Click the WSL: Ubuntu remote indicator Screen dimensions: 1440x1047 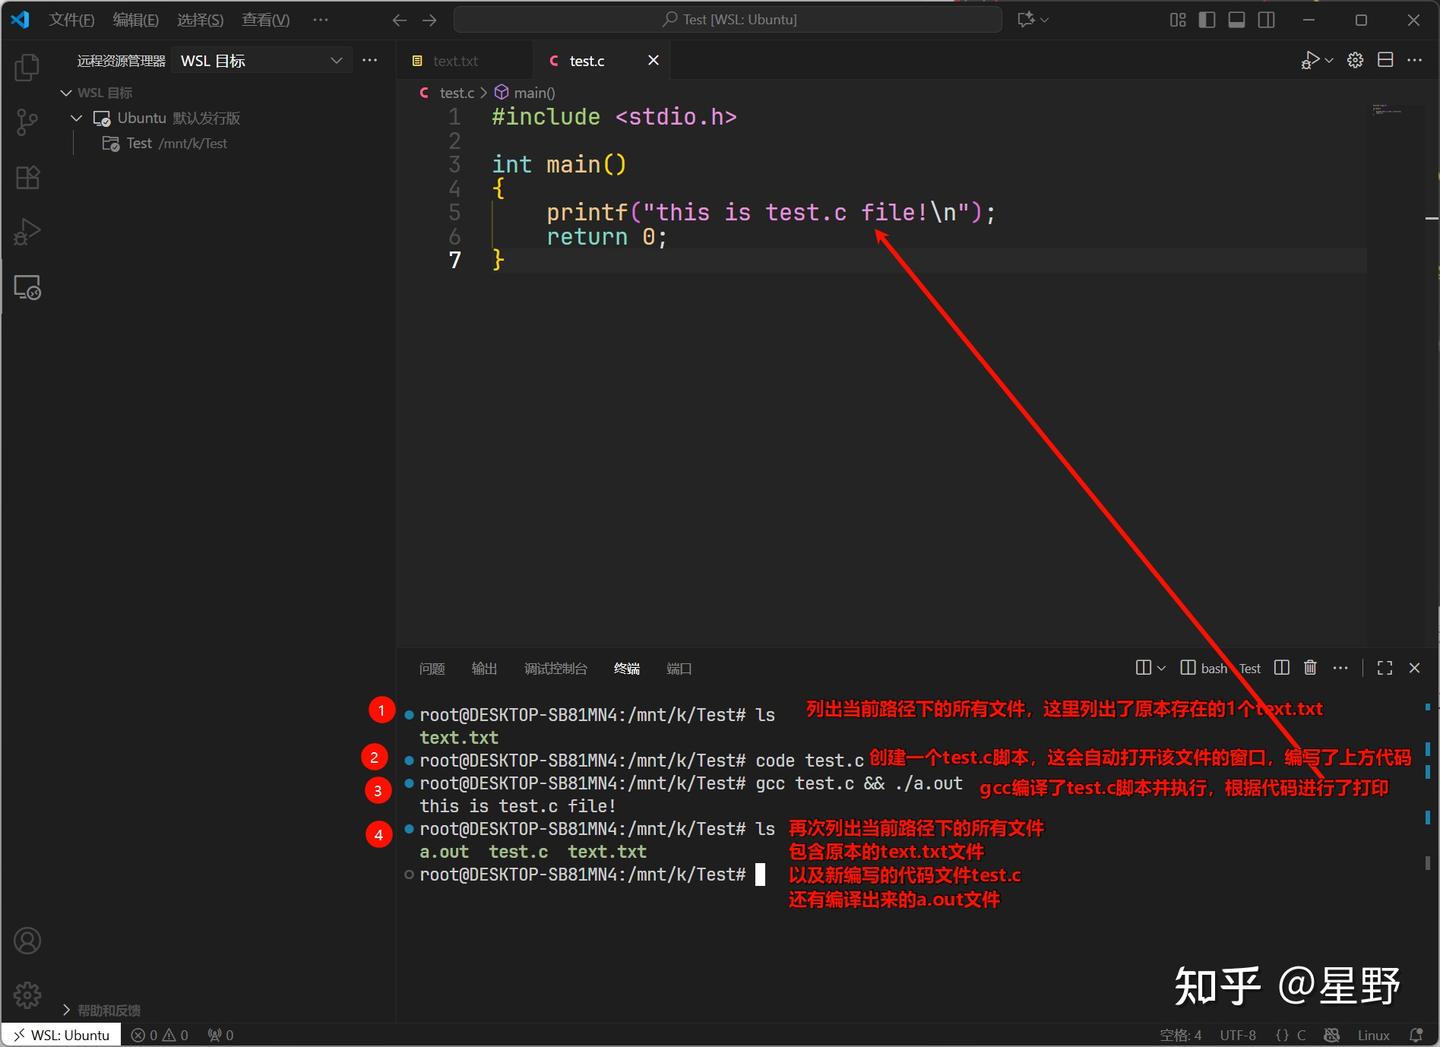61,1035
